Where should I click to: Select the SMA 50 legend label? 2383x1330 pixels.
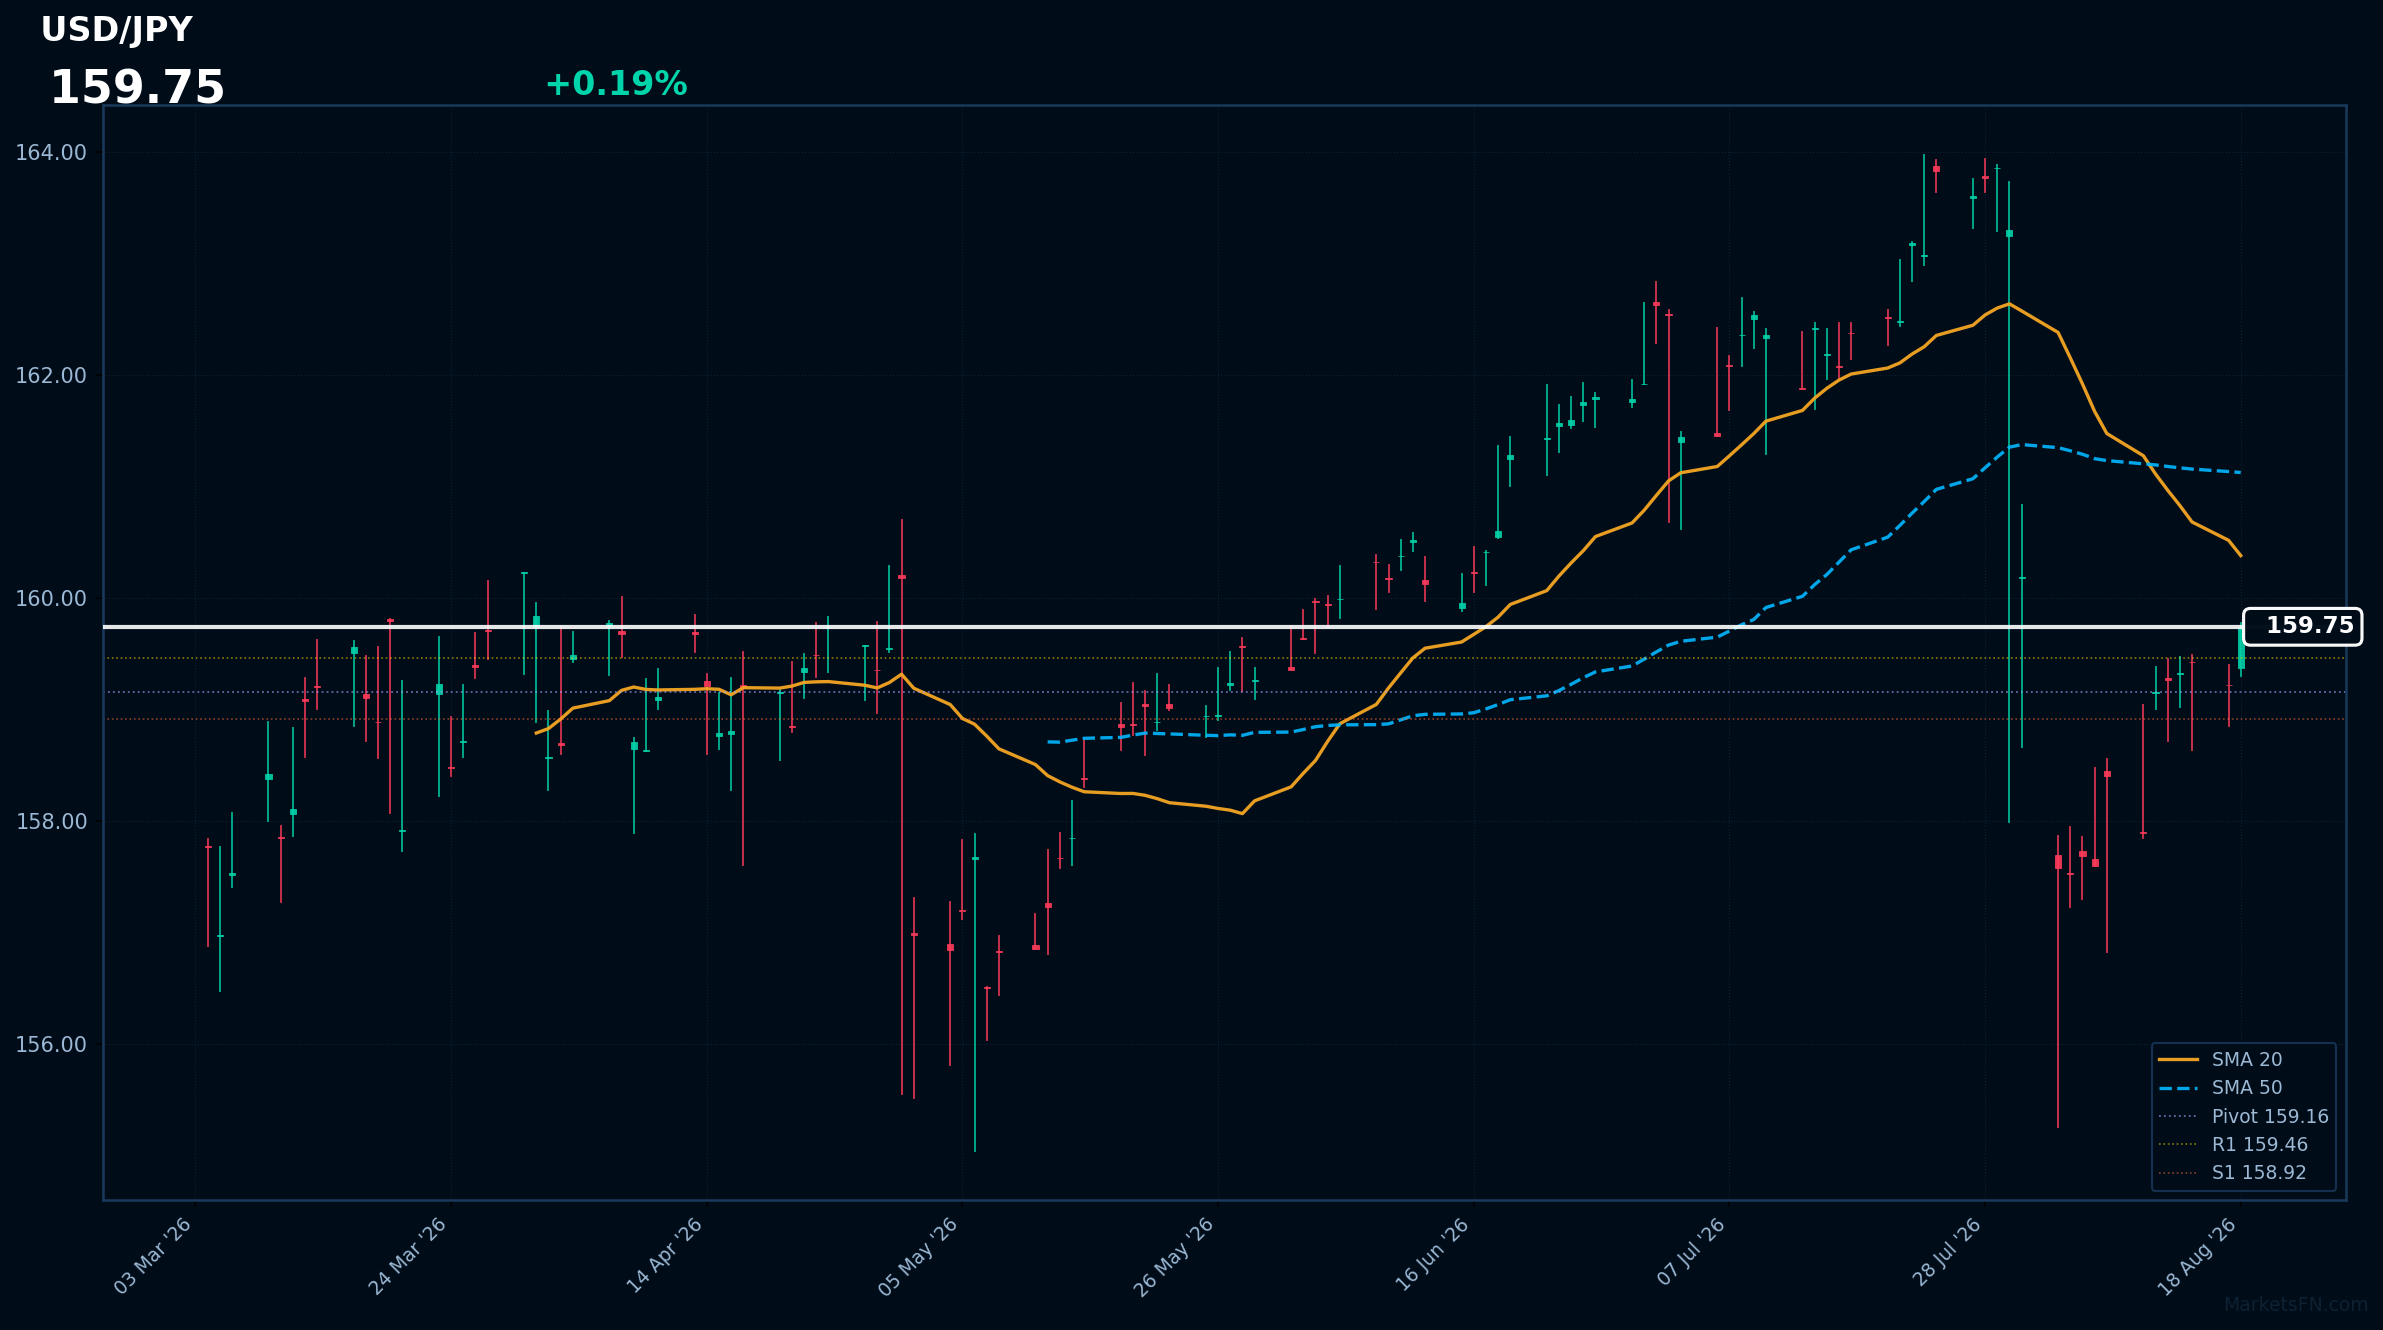2247,1088
